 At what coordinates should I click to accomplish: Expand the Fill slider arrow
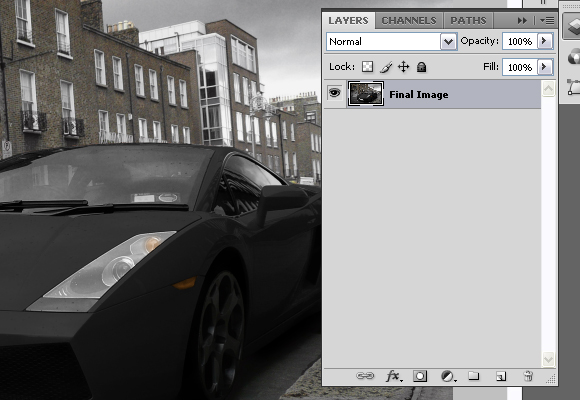pos(545,67)
